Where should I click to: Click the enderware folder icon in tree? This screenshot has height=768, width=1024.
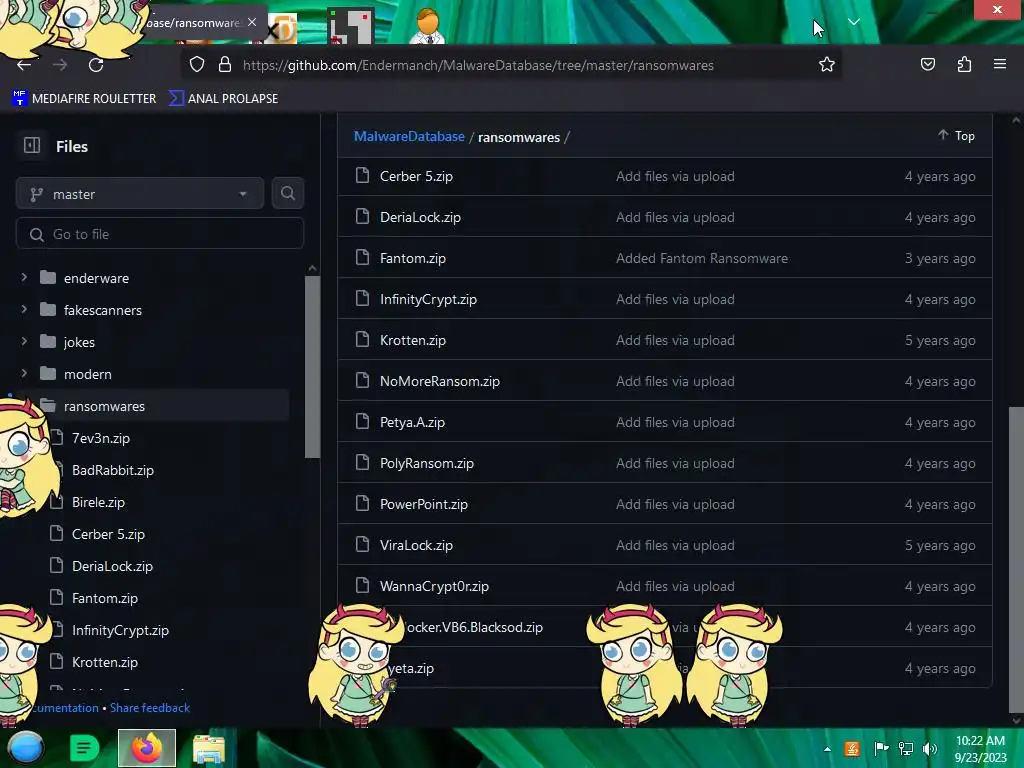pos(48,278)
